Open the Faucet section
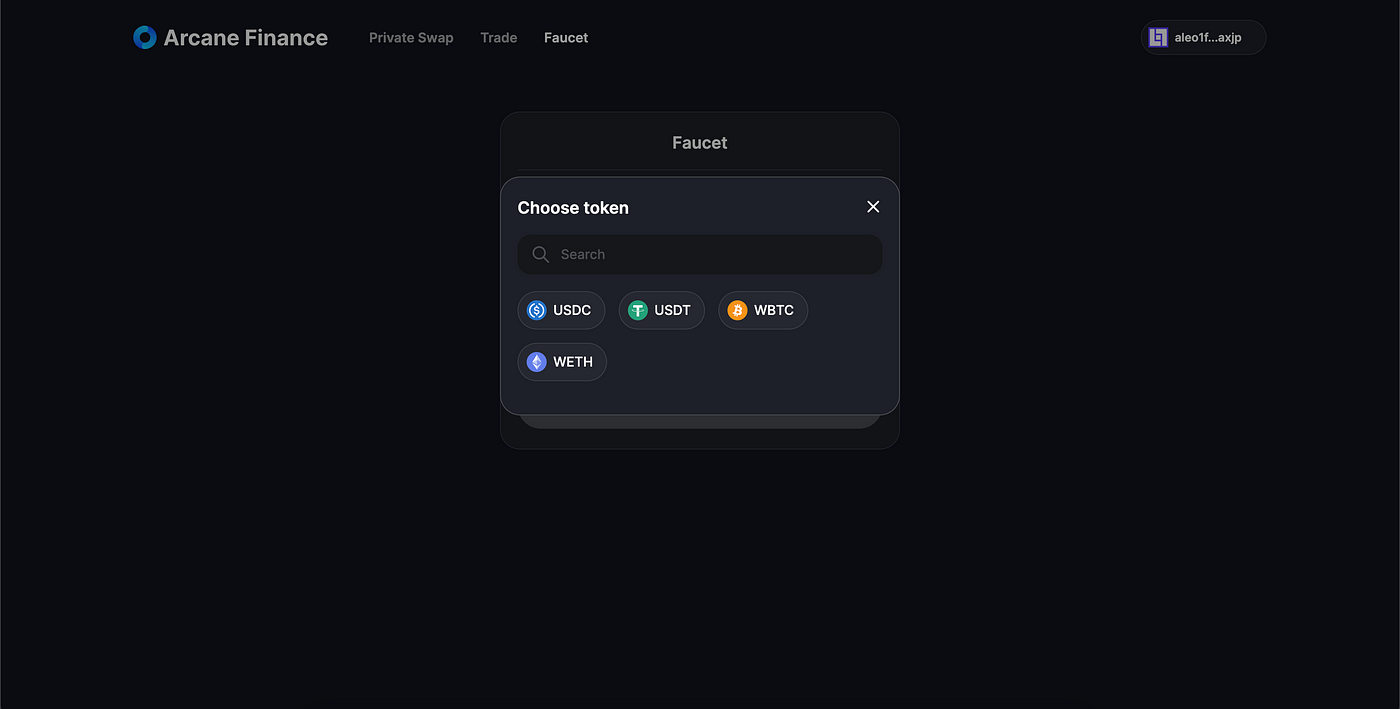Viewport: 1400px width, 709px height. (565, 37)
